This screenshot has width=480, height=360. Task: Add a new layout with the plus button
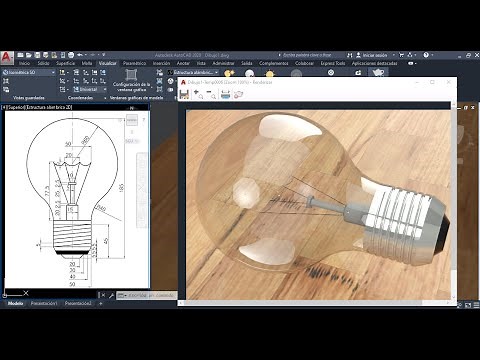pos(101,303)
